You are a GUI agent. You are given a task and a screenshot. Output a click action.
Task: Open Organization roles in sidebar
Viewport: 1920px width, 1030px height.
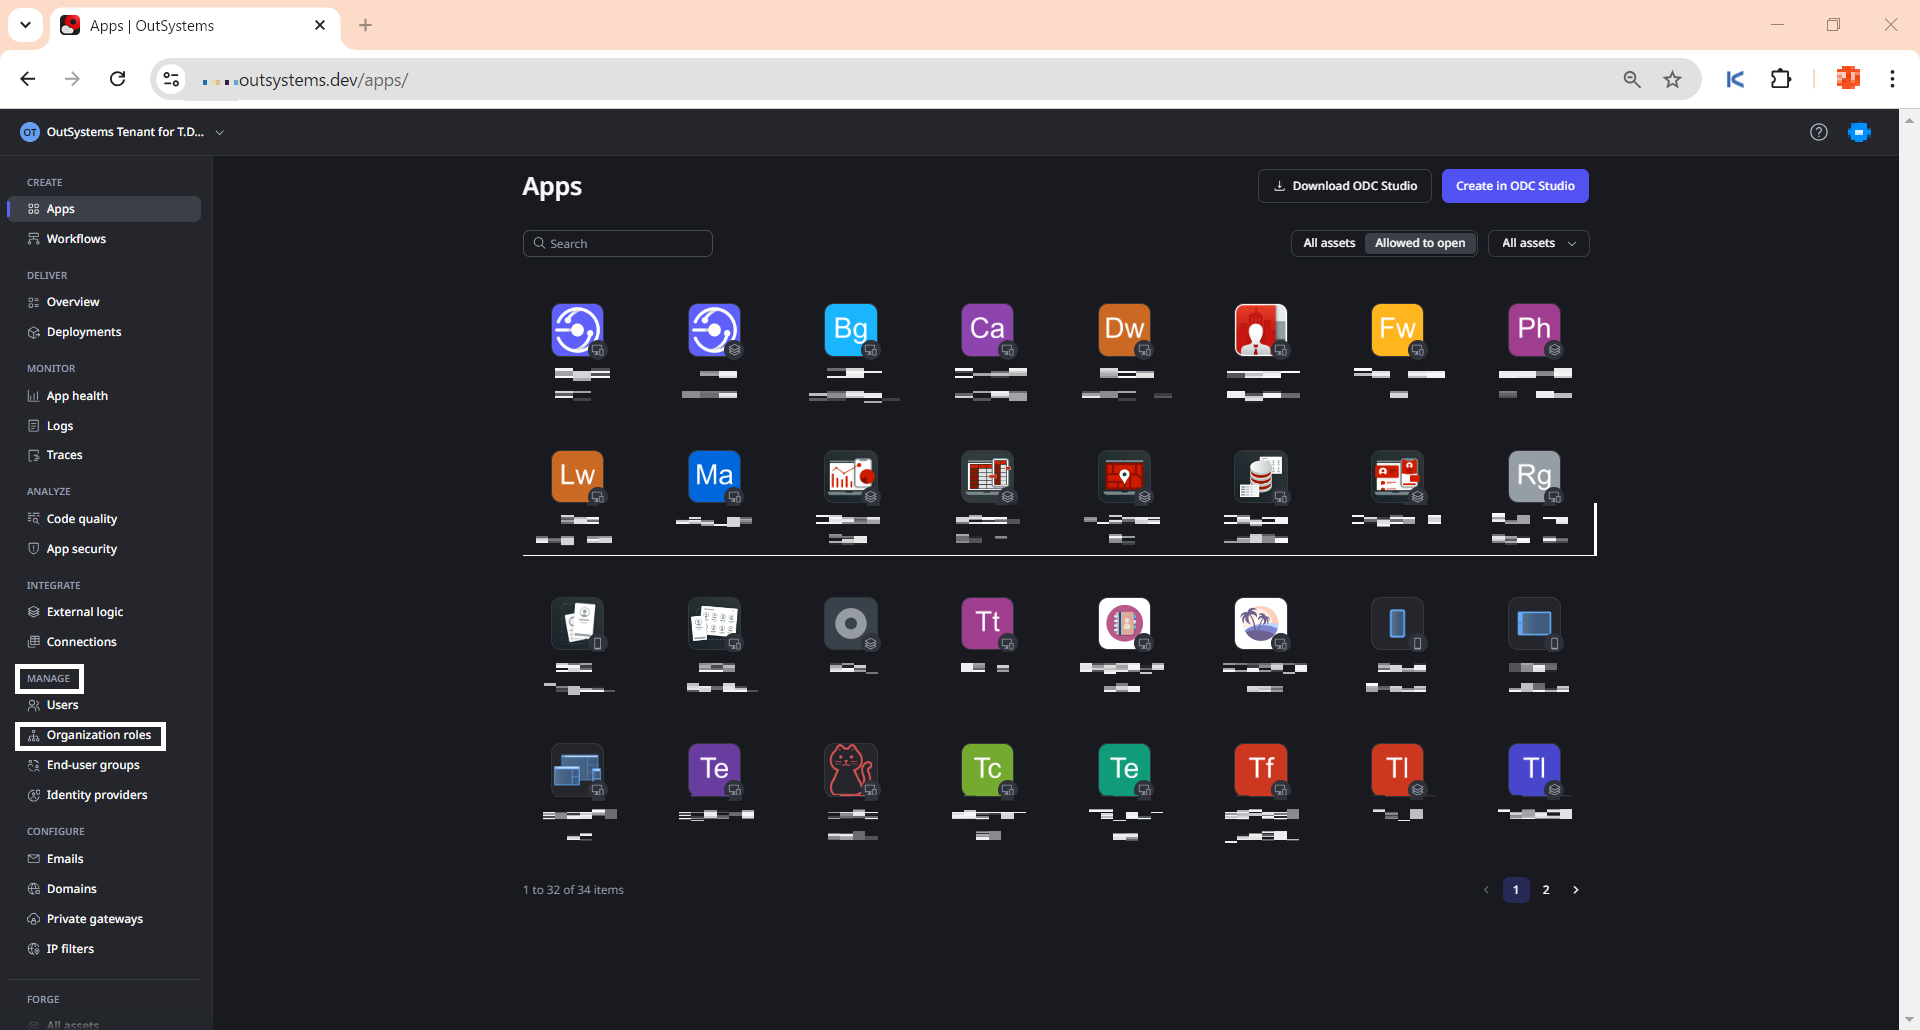click(x=98, y=735)
